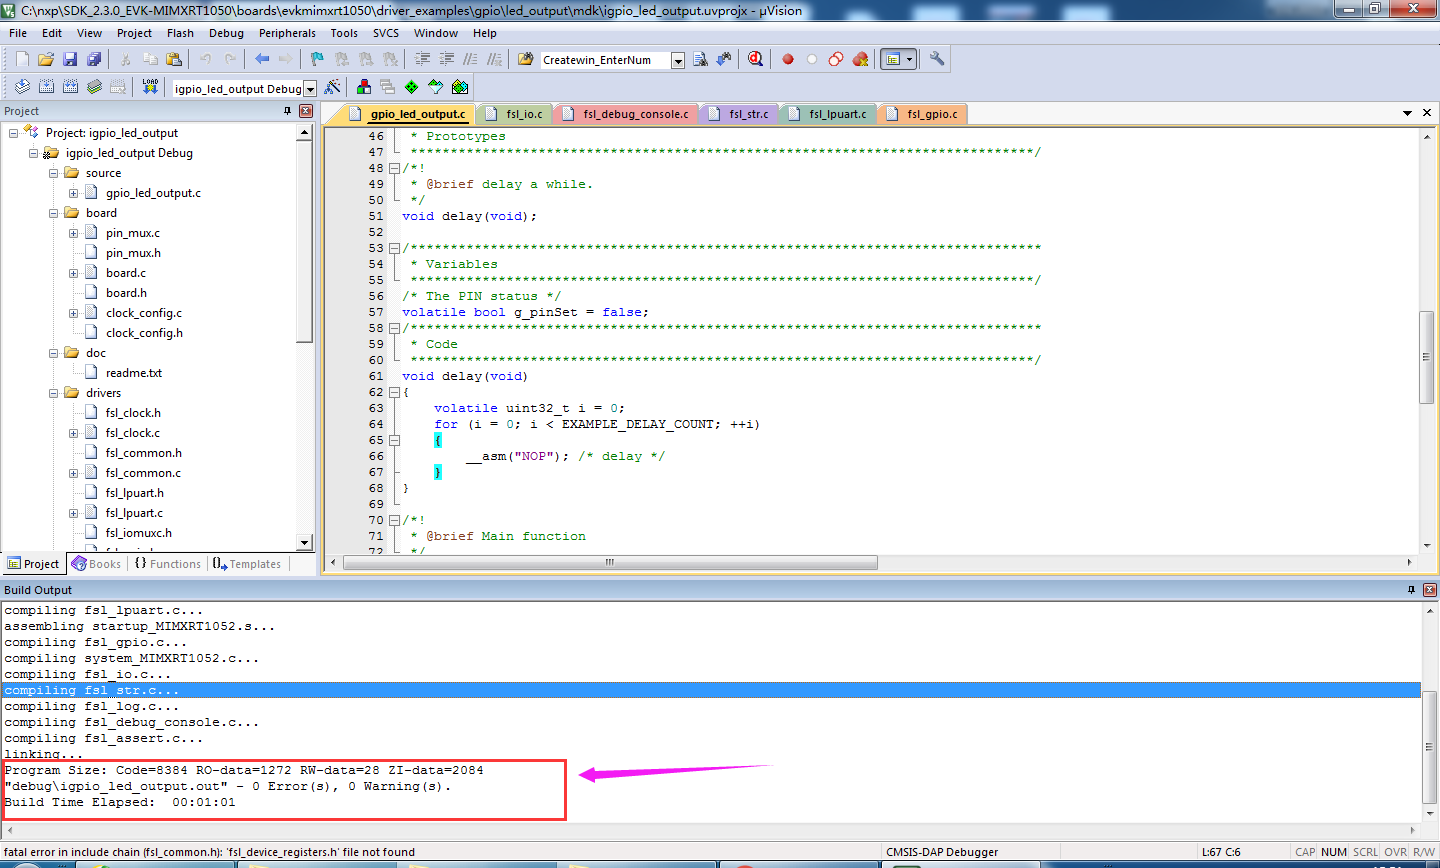This screenshot has height=868, width=1440.
Task: Open Options for Target magic wand icon
Action: 333,88
